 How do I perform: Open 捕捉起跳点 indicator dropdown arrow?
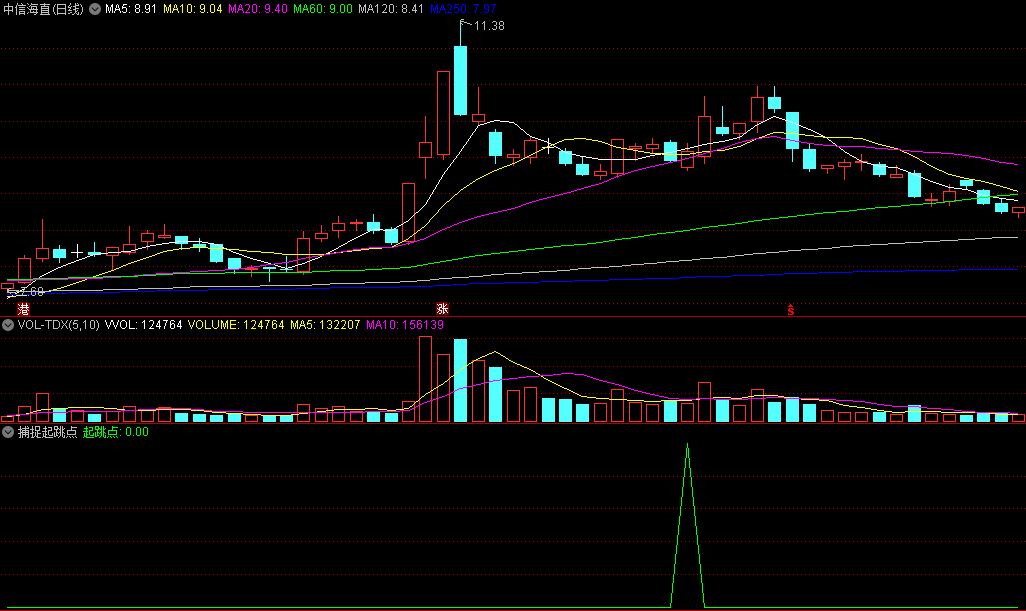[8, 432]
